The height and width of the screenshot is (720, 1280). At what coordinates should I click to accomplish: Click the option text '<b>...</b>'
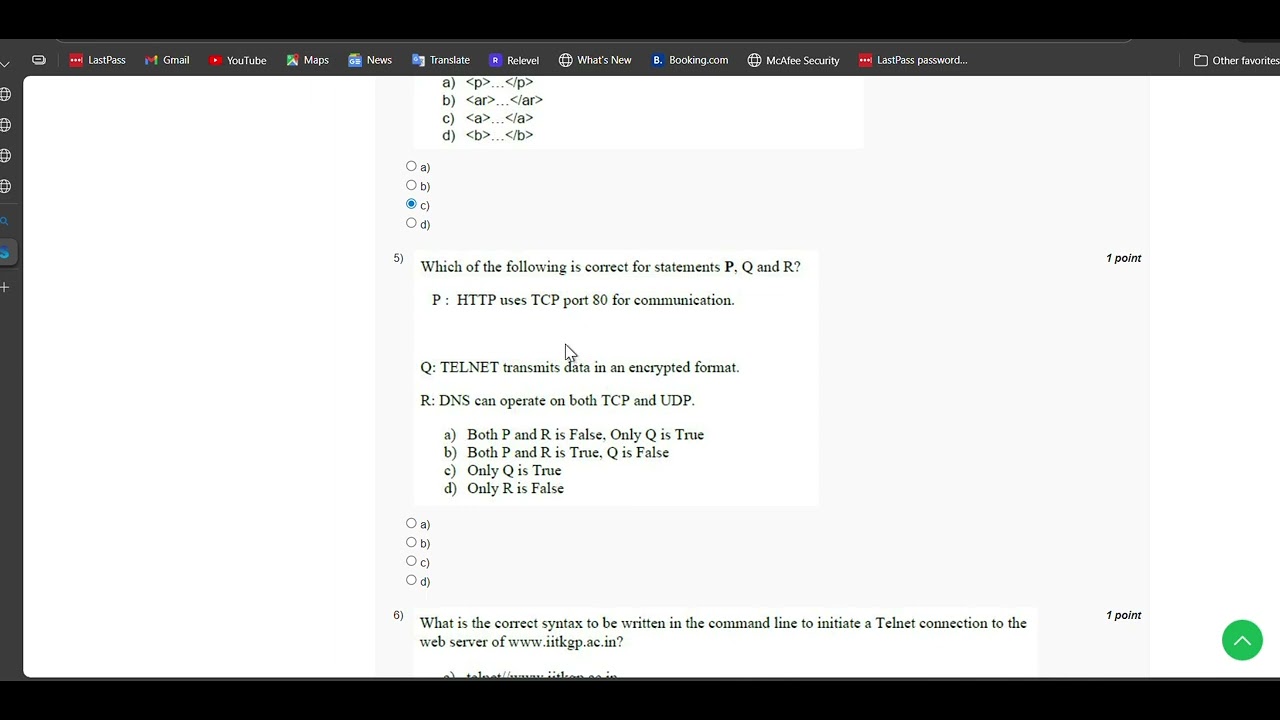(499, 135)
